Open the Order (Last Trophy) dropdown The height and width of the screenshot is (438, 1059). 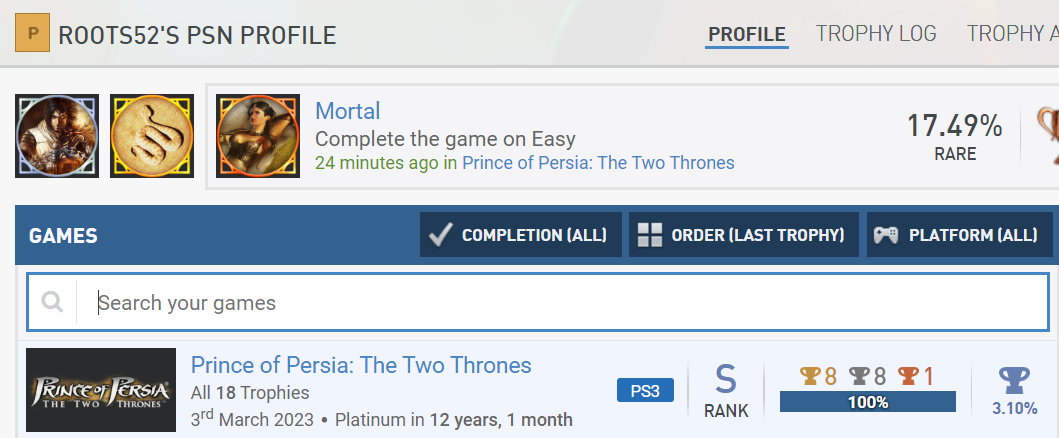click(743, 235)
